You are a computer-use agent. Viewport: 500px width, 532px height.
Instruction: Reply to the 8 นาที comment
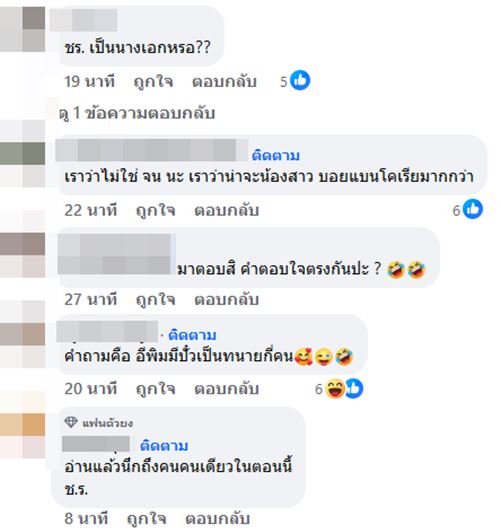tap(217, 519)
